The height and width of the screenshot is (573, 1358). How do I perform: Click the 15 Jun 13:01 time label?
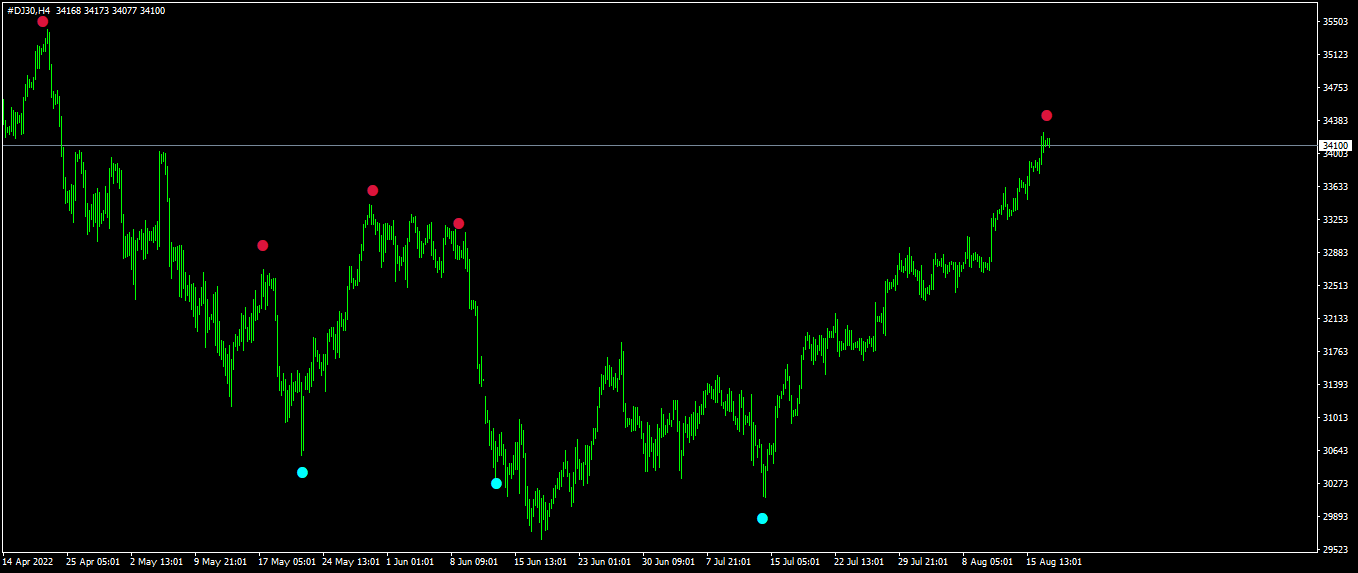(x=541, y=561)
